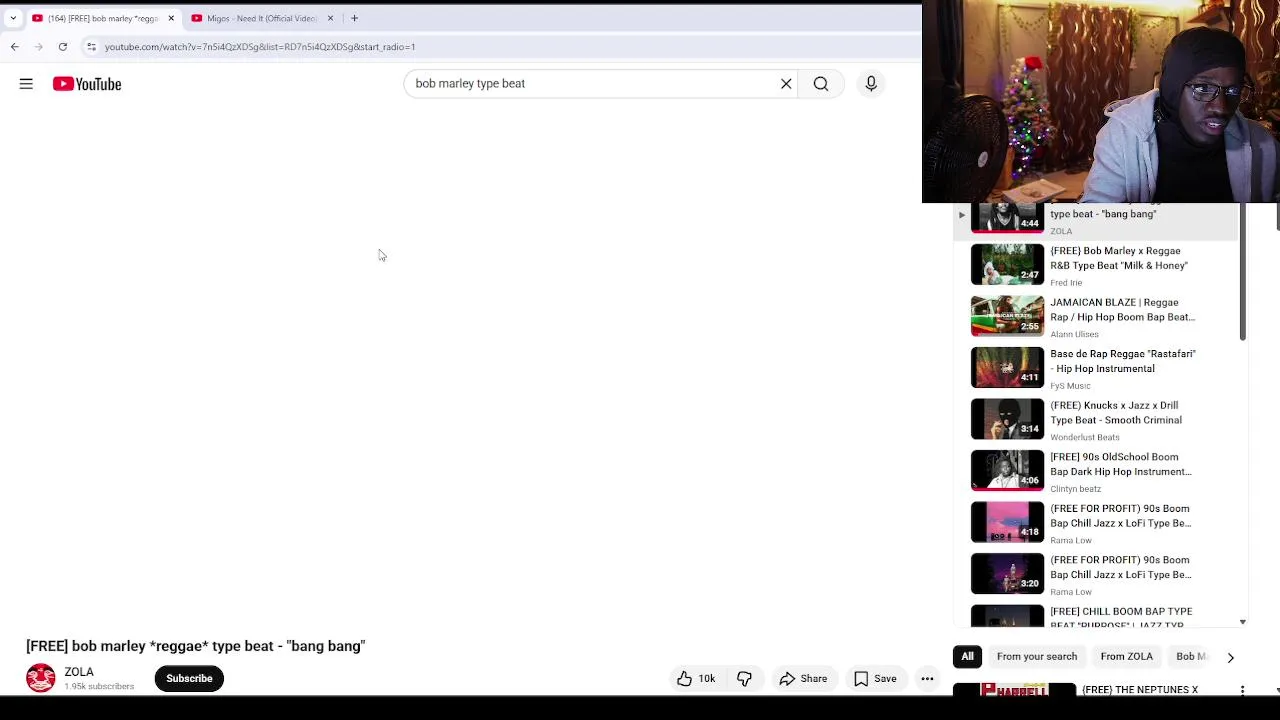
Task: Open THE NEPTUNES video thumbnail
Action: tap(1014, 690)
